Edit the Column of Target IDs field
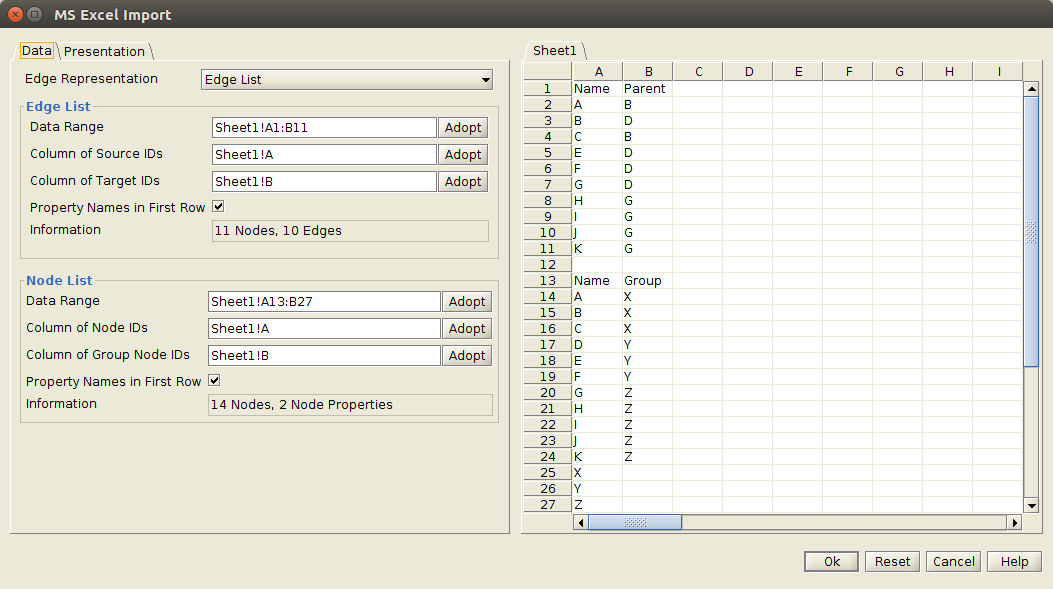 (x=324, y=181)
